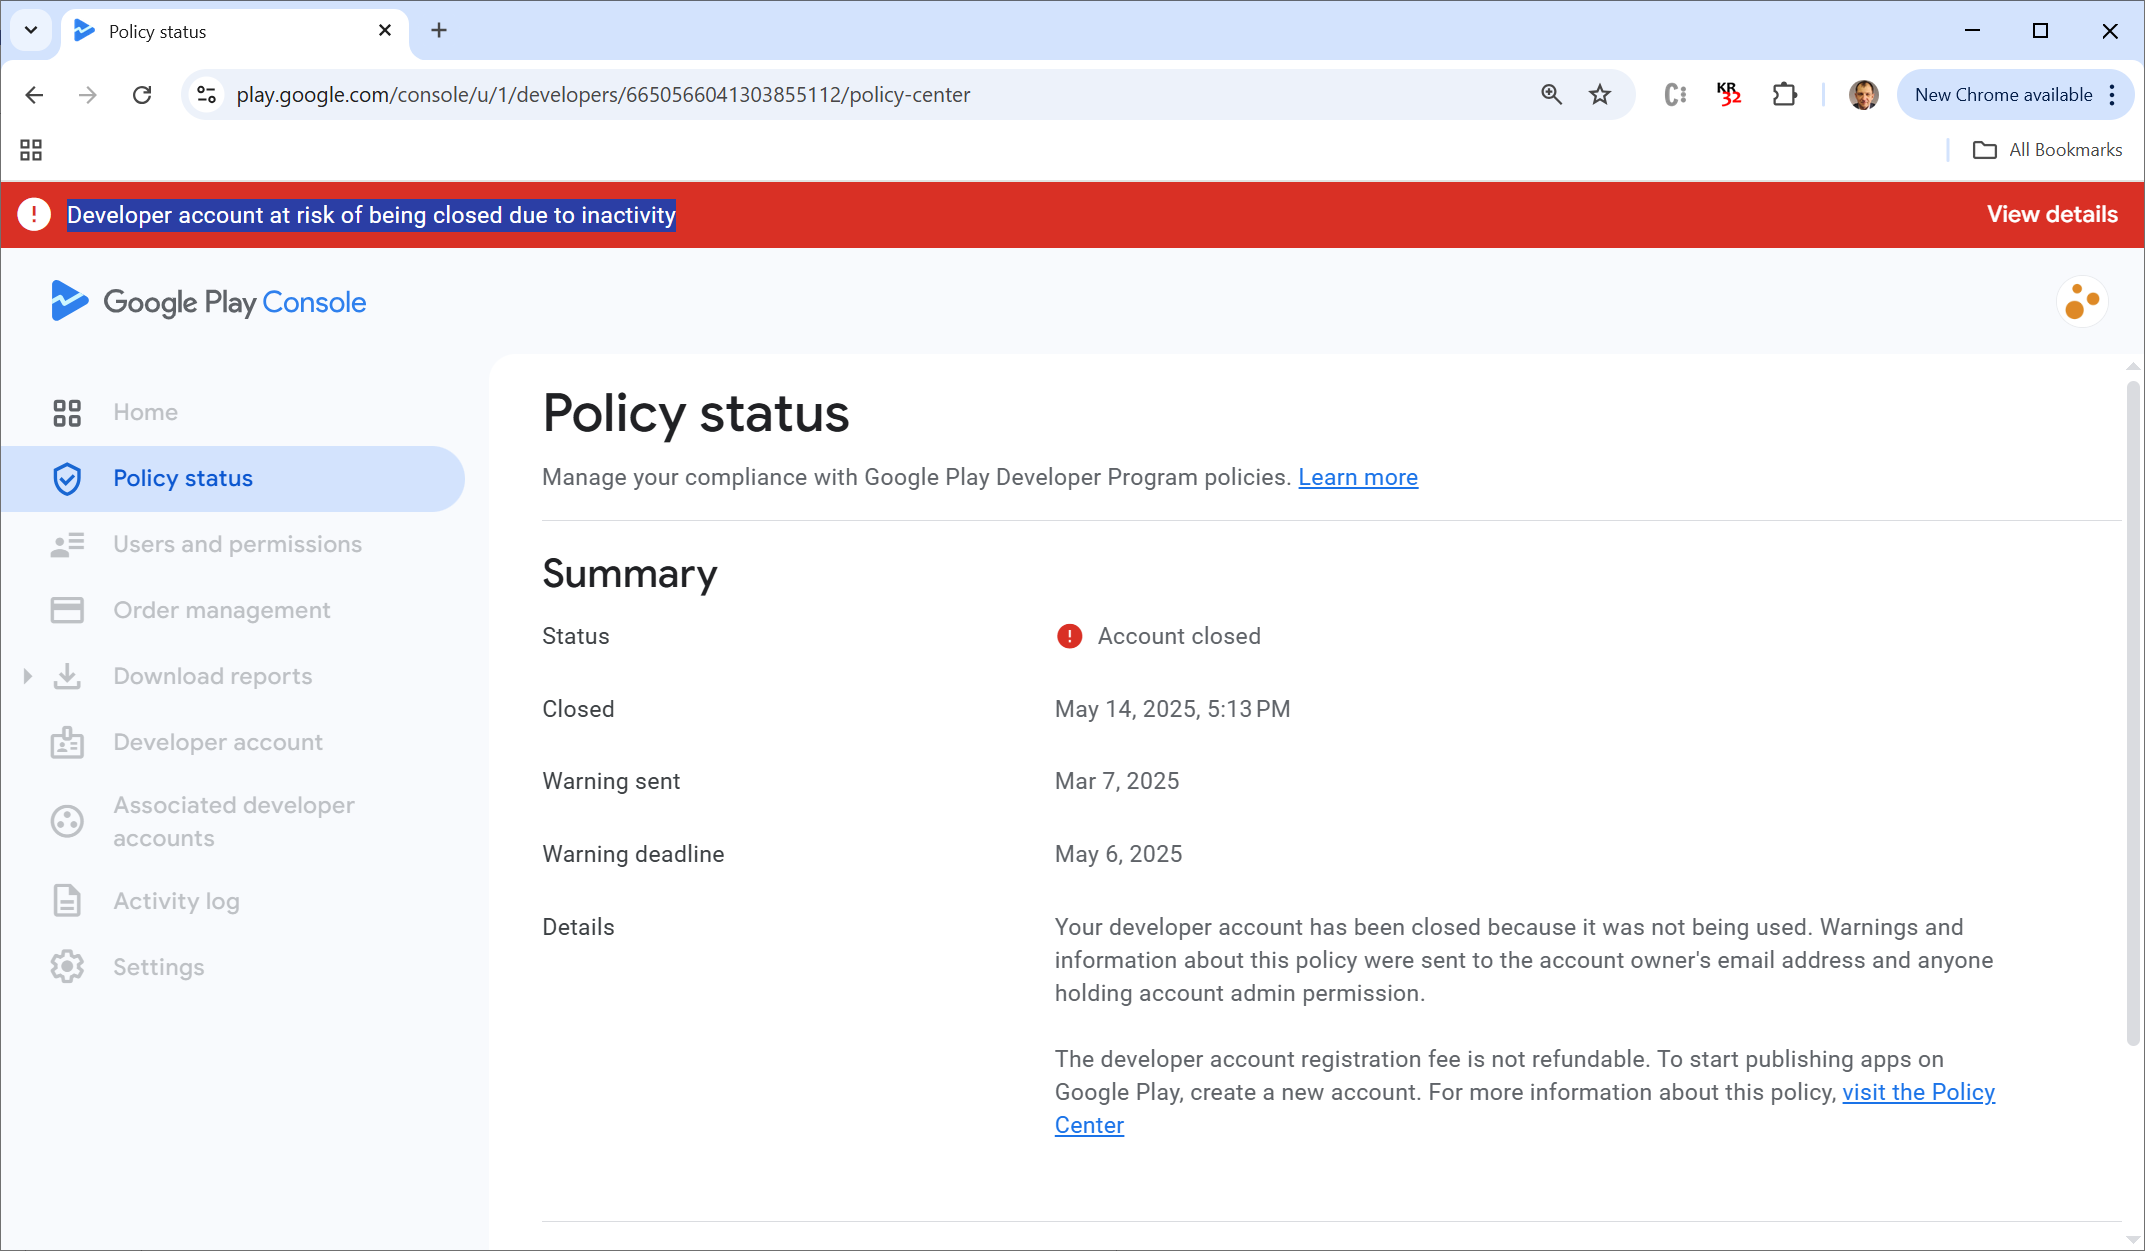Click View details in red banner
The image size is (2145, 1251).
pyautogui.click(x=2051, y=215)
